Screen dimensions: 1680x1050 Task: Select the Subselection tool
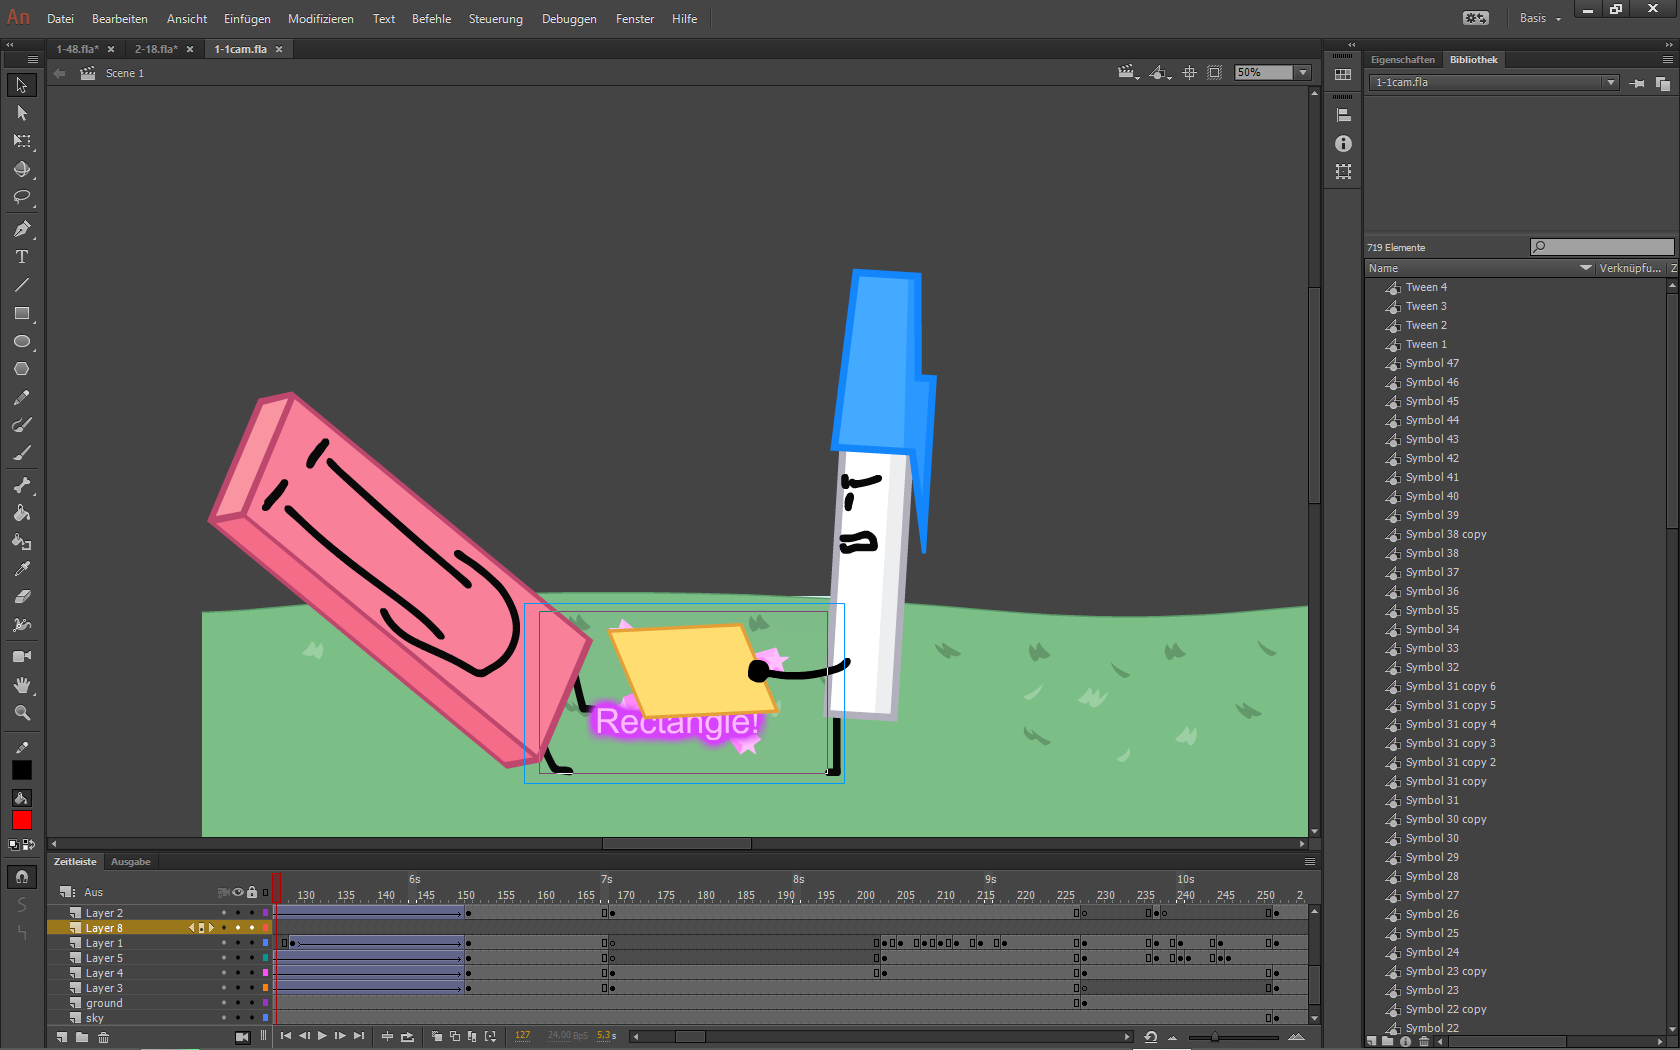click(x=22, y=113)
